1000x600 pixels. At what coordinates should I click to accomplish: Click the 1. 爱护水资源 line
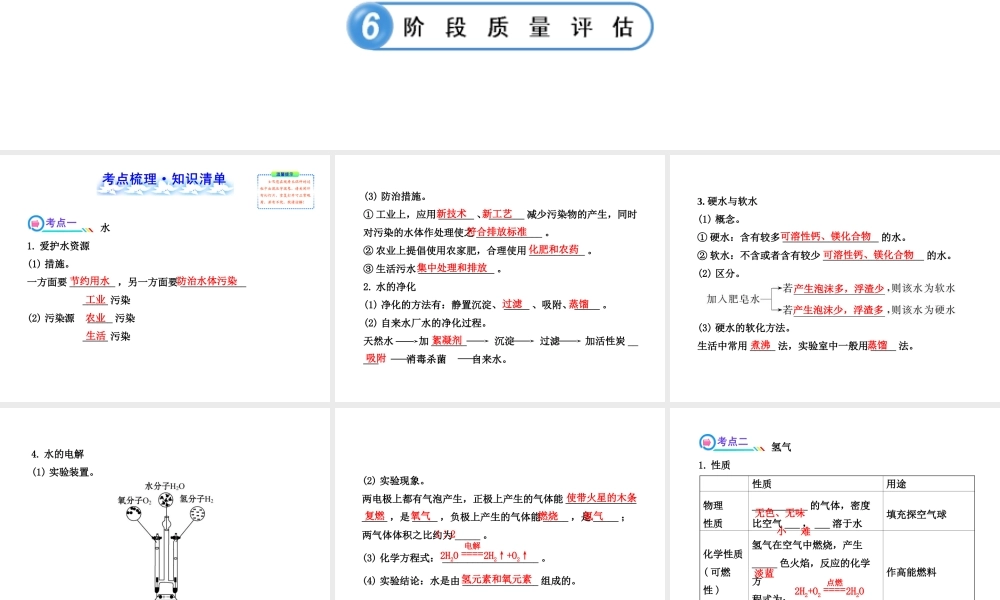58,246
